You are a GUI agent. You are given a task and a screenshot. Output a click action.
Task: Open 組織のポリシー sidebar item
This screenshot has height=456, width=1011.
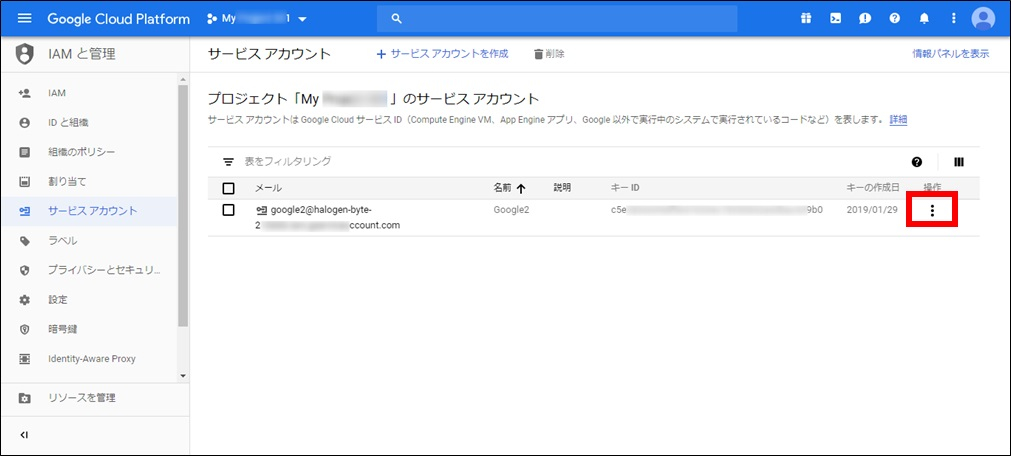tap(89, 152)
